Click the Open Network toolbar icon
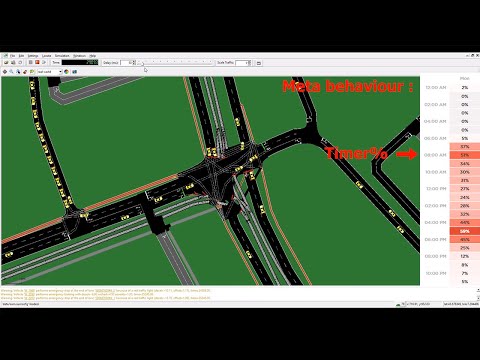The height and width of the screenshot is (360, 480). point(13,62)
